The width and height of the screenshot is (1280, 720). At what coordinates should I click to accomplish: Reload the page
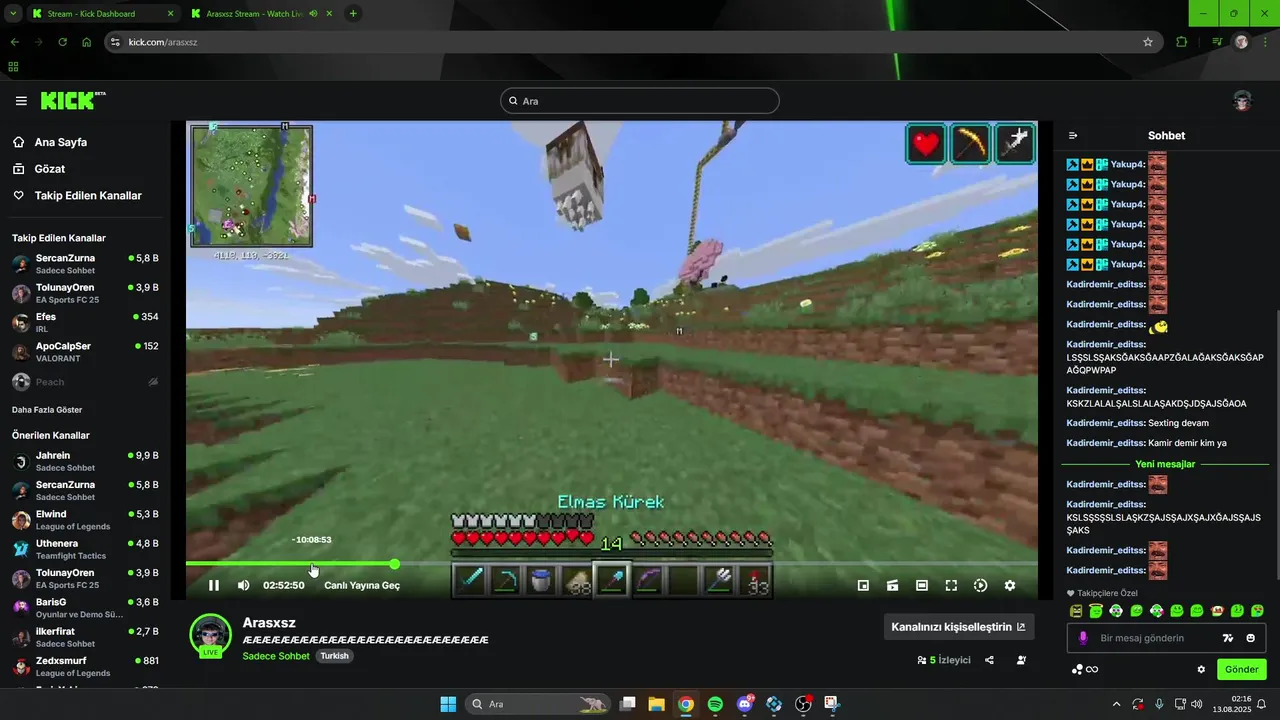(x=62, y=42)
